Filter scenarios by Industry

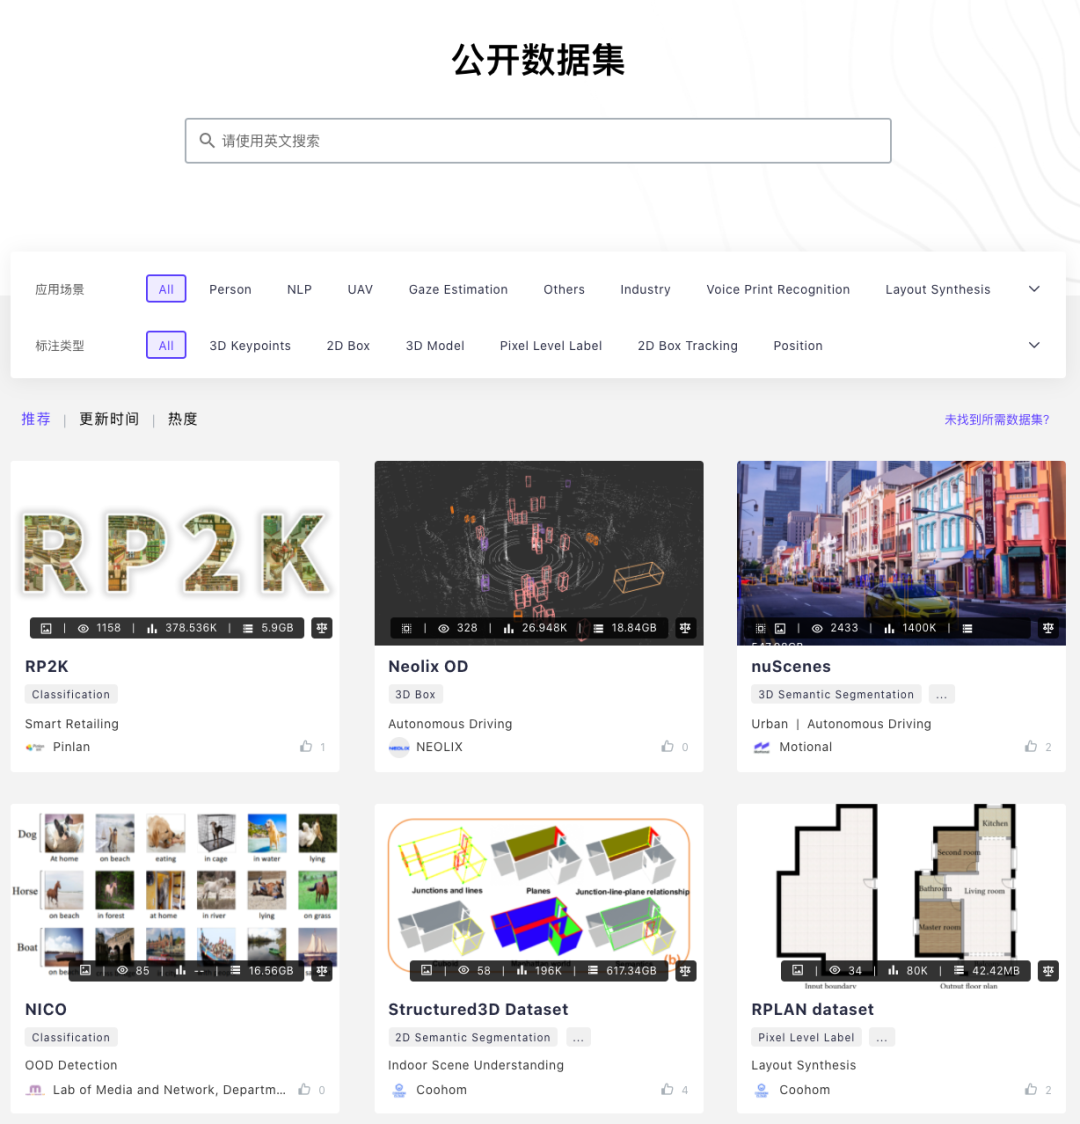point(645,289)
